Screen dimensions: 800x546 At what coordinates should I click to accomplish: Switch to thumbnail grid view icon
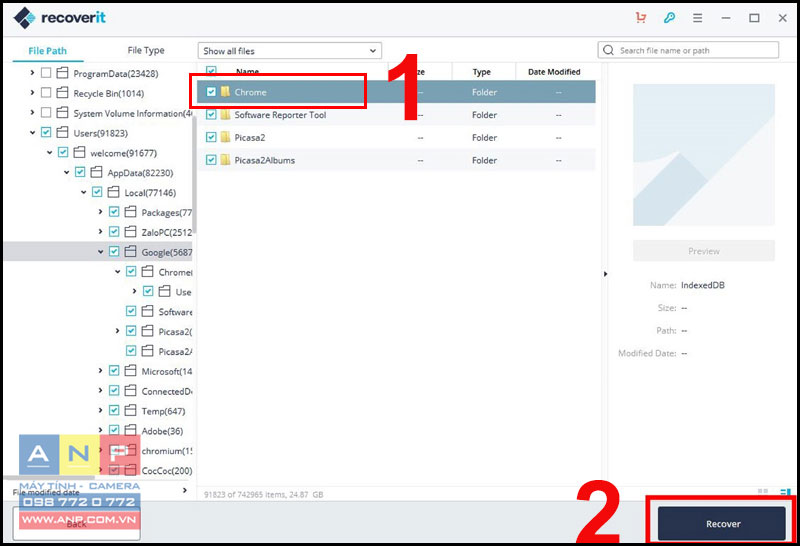[x=763, y=491]
